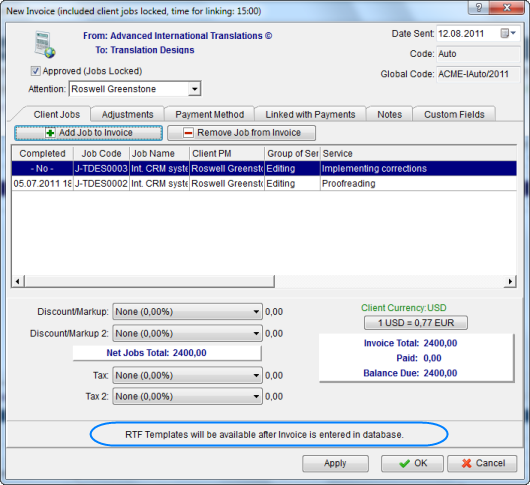Switch to the Adjustments tab
The width and height of the screenshot is (530, 485).
pos(127,115)
